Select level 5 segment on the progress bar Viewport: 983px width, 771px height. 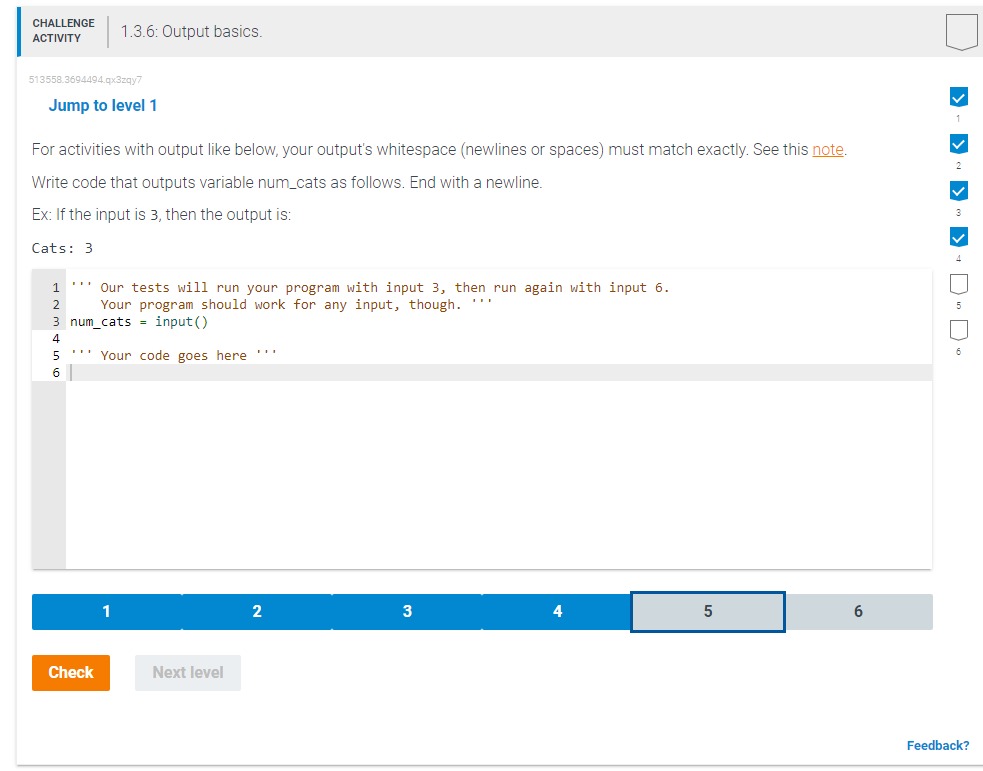pos(707,611)
